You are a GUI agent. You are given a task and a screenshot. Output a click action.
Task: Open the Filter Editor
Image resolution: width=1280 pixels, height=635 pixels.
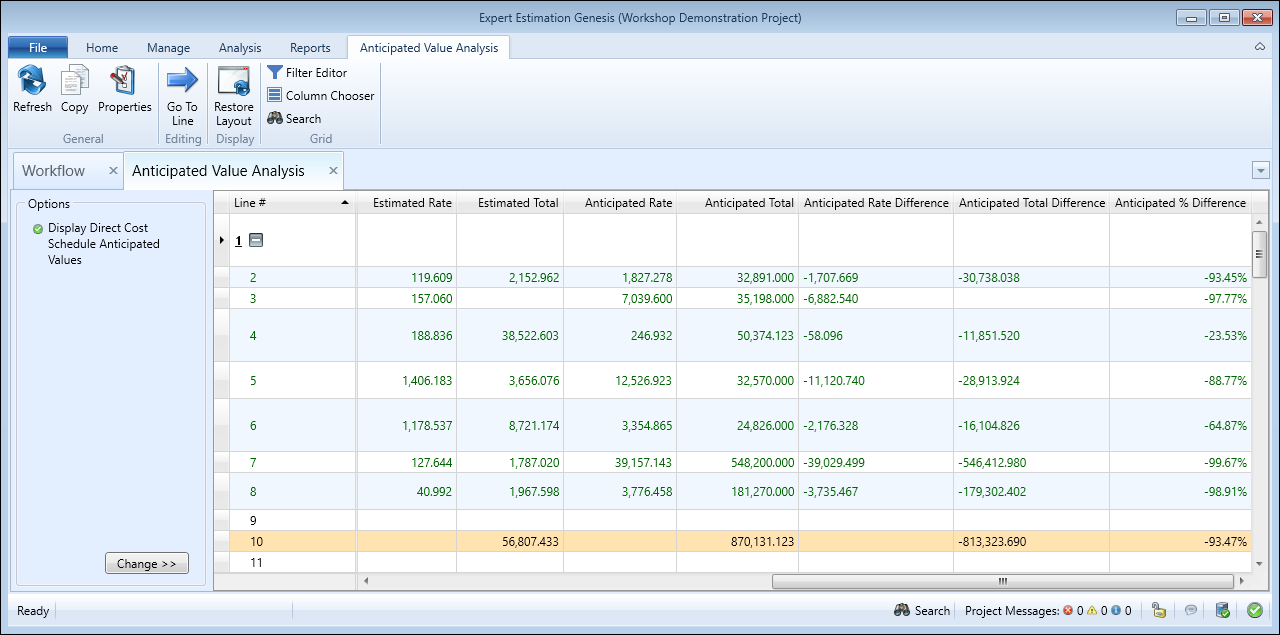click(x=307, y=73)
